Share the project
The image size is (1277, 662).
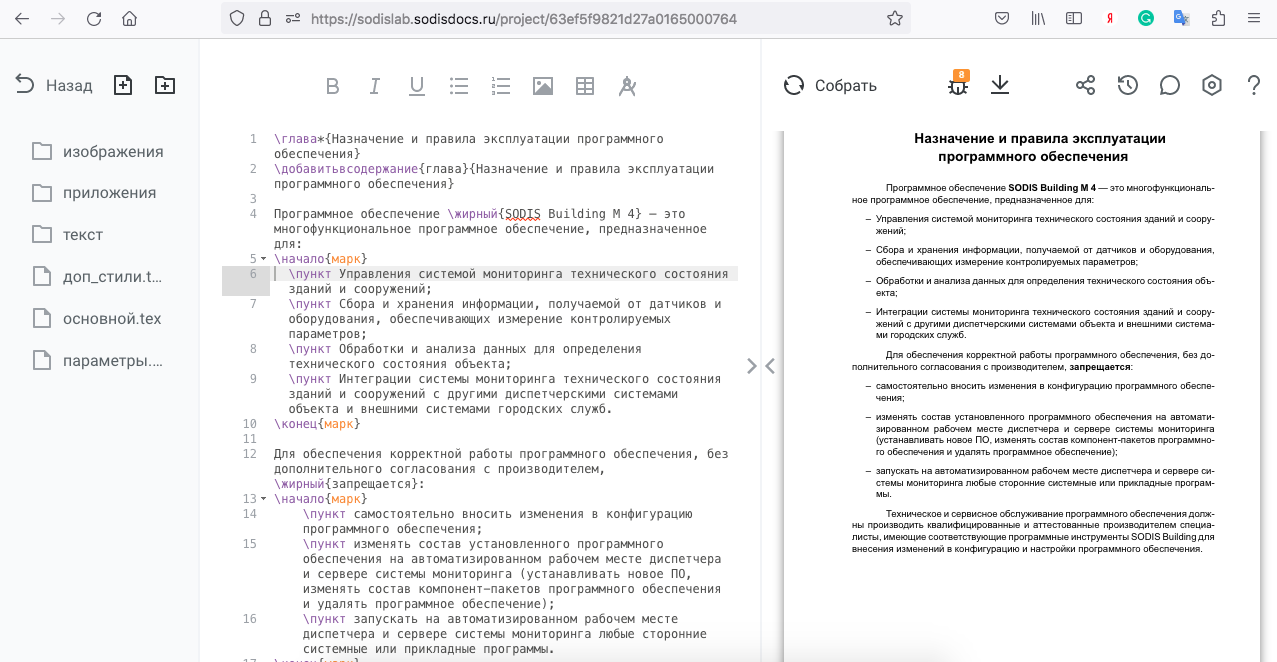pyautogui.click(x=1085, y=86)
